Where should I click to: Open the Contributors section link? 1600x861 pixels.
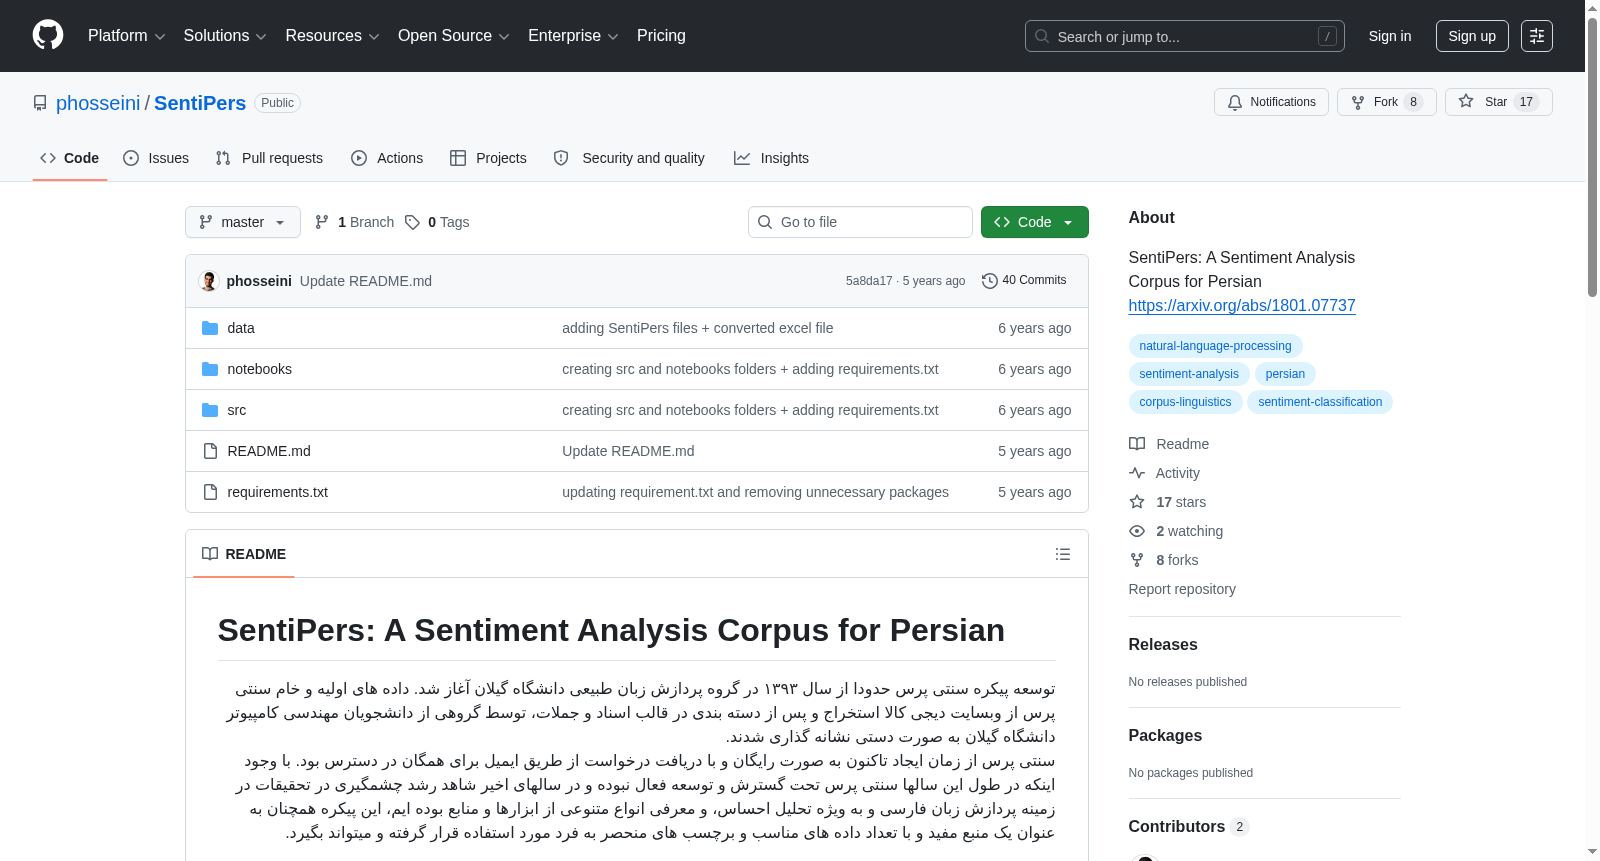tap(1188, 827)
